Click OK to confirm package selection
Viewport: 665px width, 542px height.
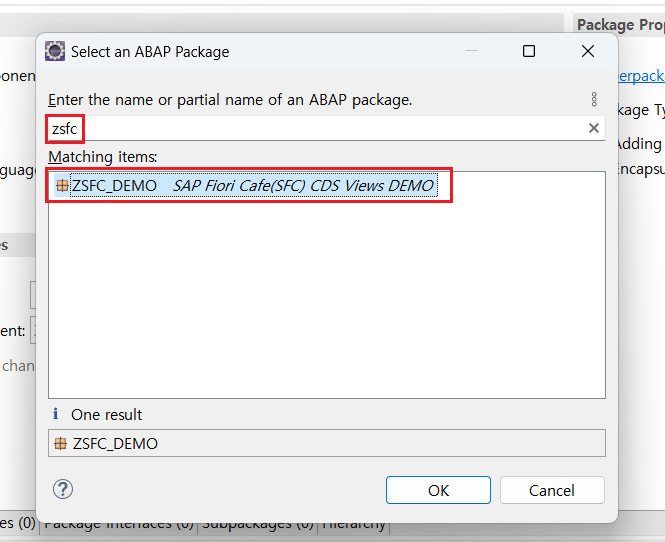438,490
